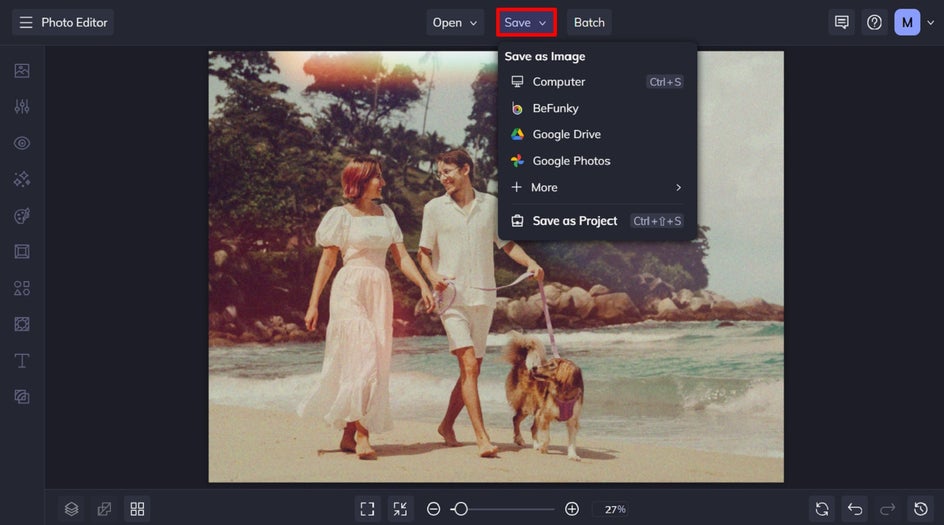
Task: Save image to Computer
Action: [597, 82]
